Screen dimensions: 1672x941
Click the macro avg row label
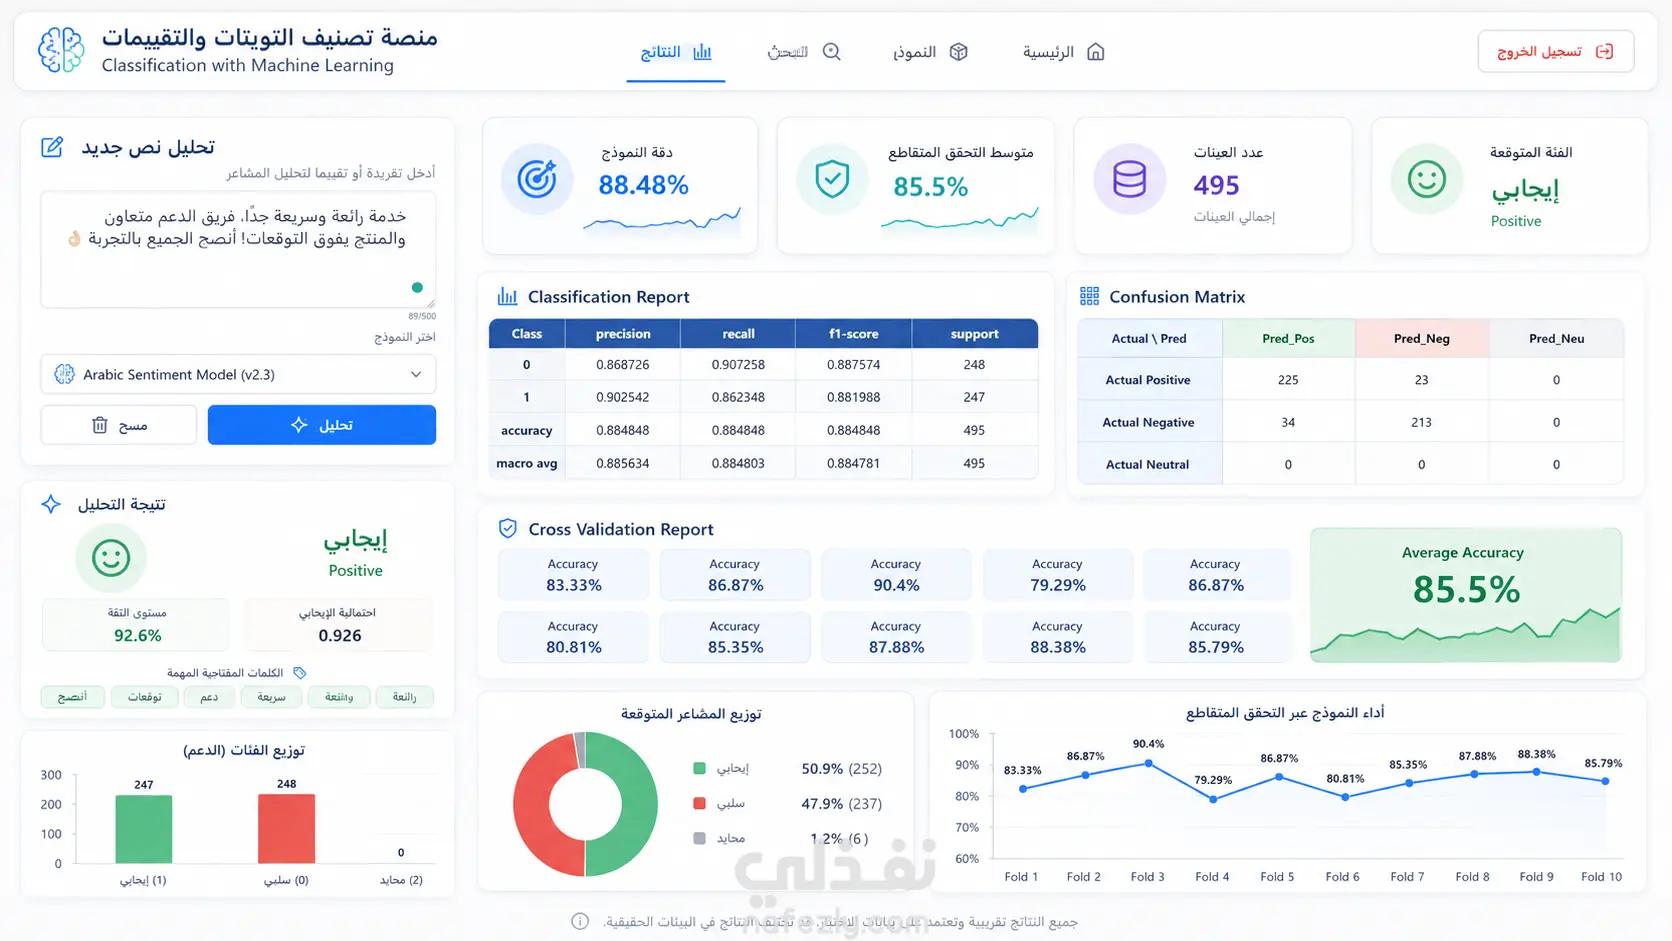(527, 464)
